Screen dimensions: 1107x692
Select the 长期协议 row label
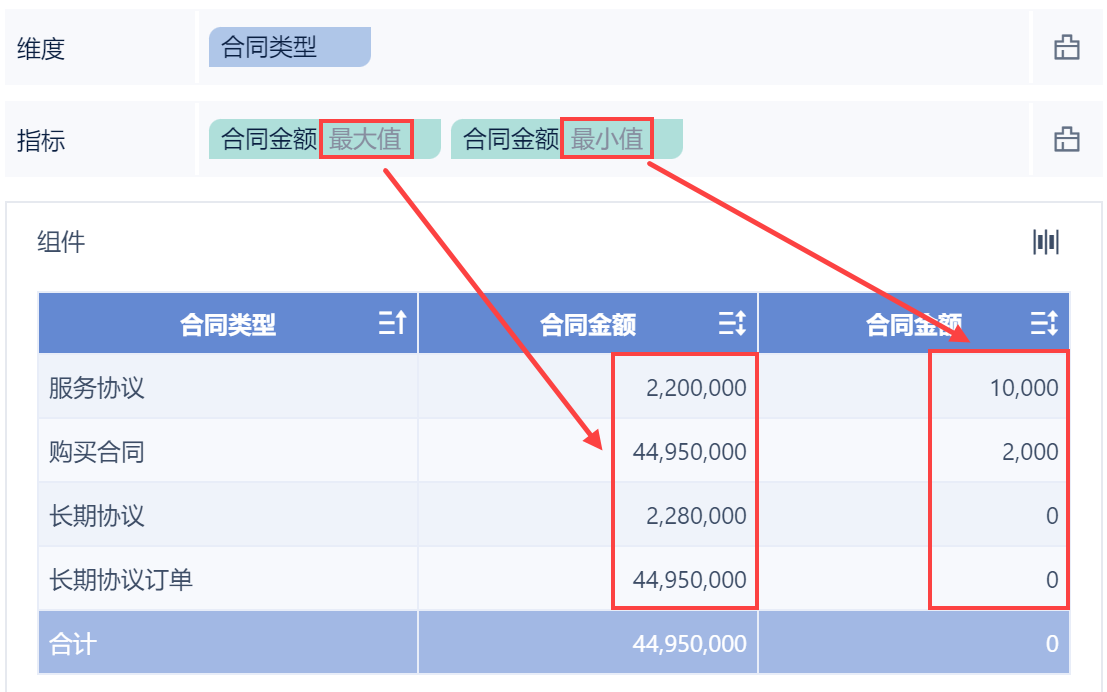[97, 515]
